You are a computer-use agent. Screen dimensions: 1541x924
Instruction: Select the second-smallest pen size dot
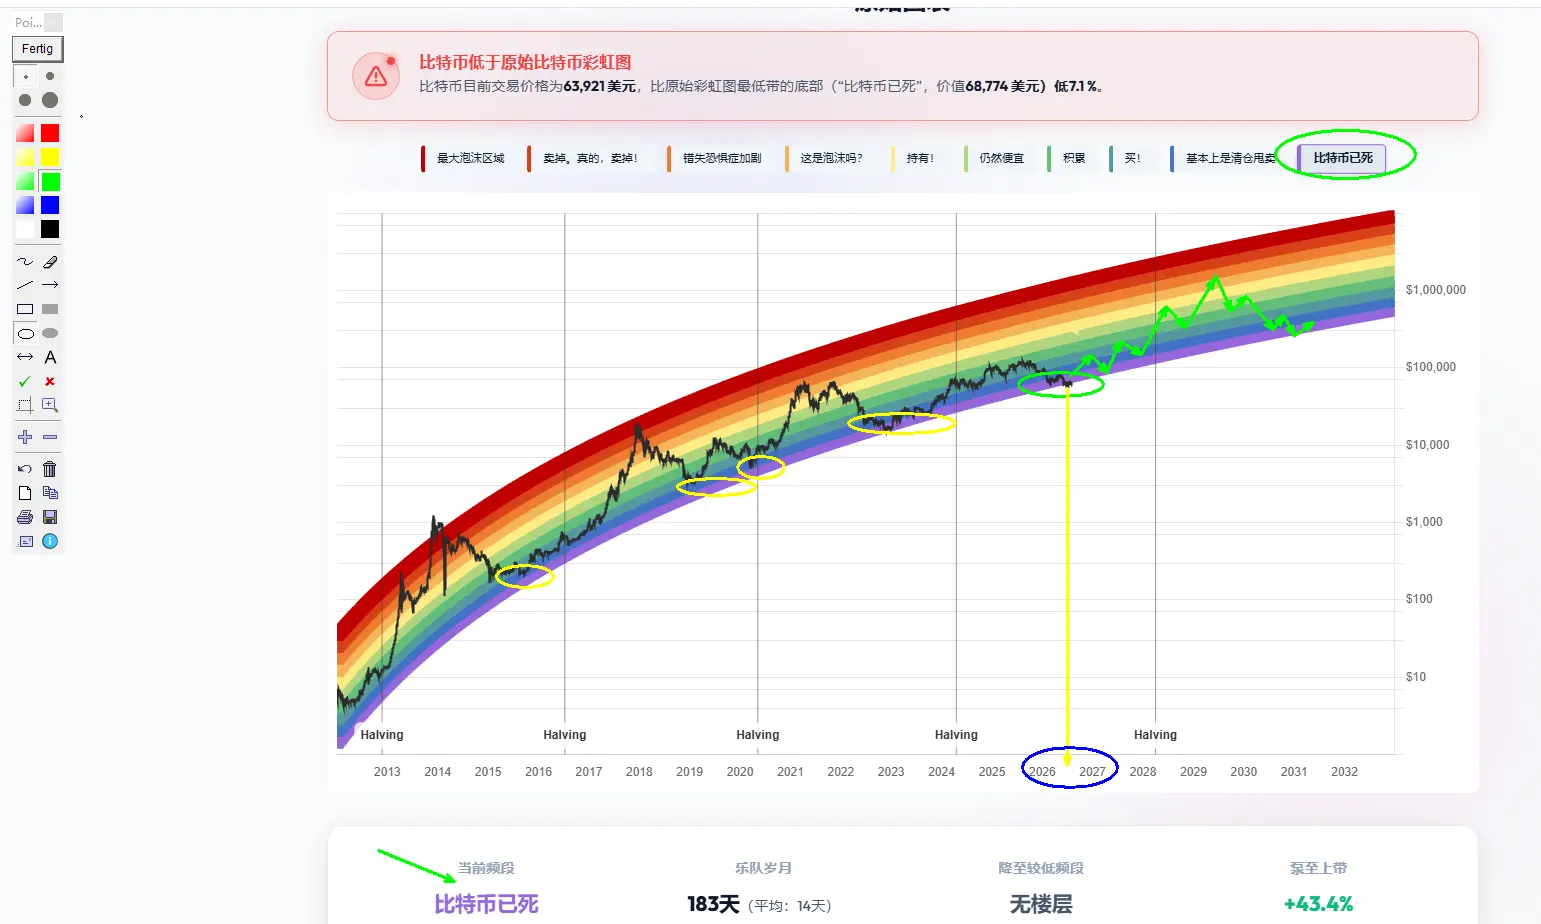(x=50, y=76)
